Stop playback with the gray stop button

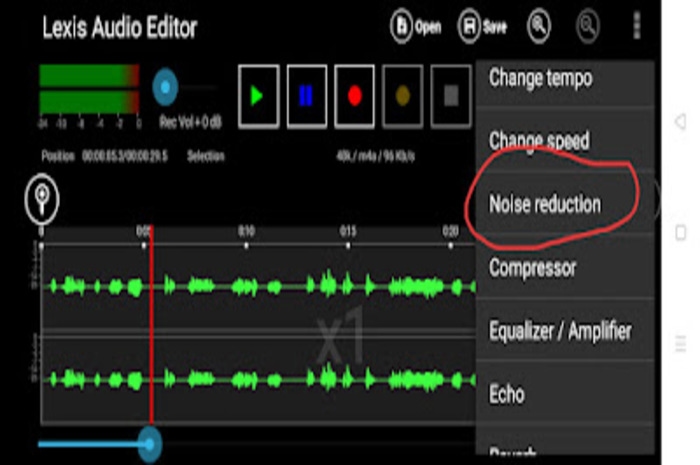(x=451, y=96)
